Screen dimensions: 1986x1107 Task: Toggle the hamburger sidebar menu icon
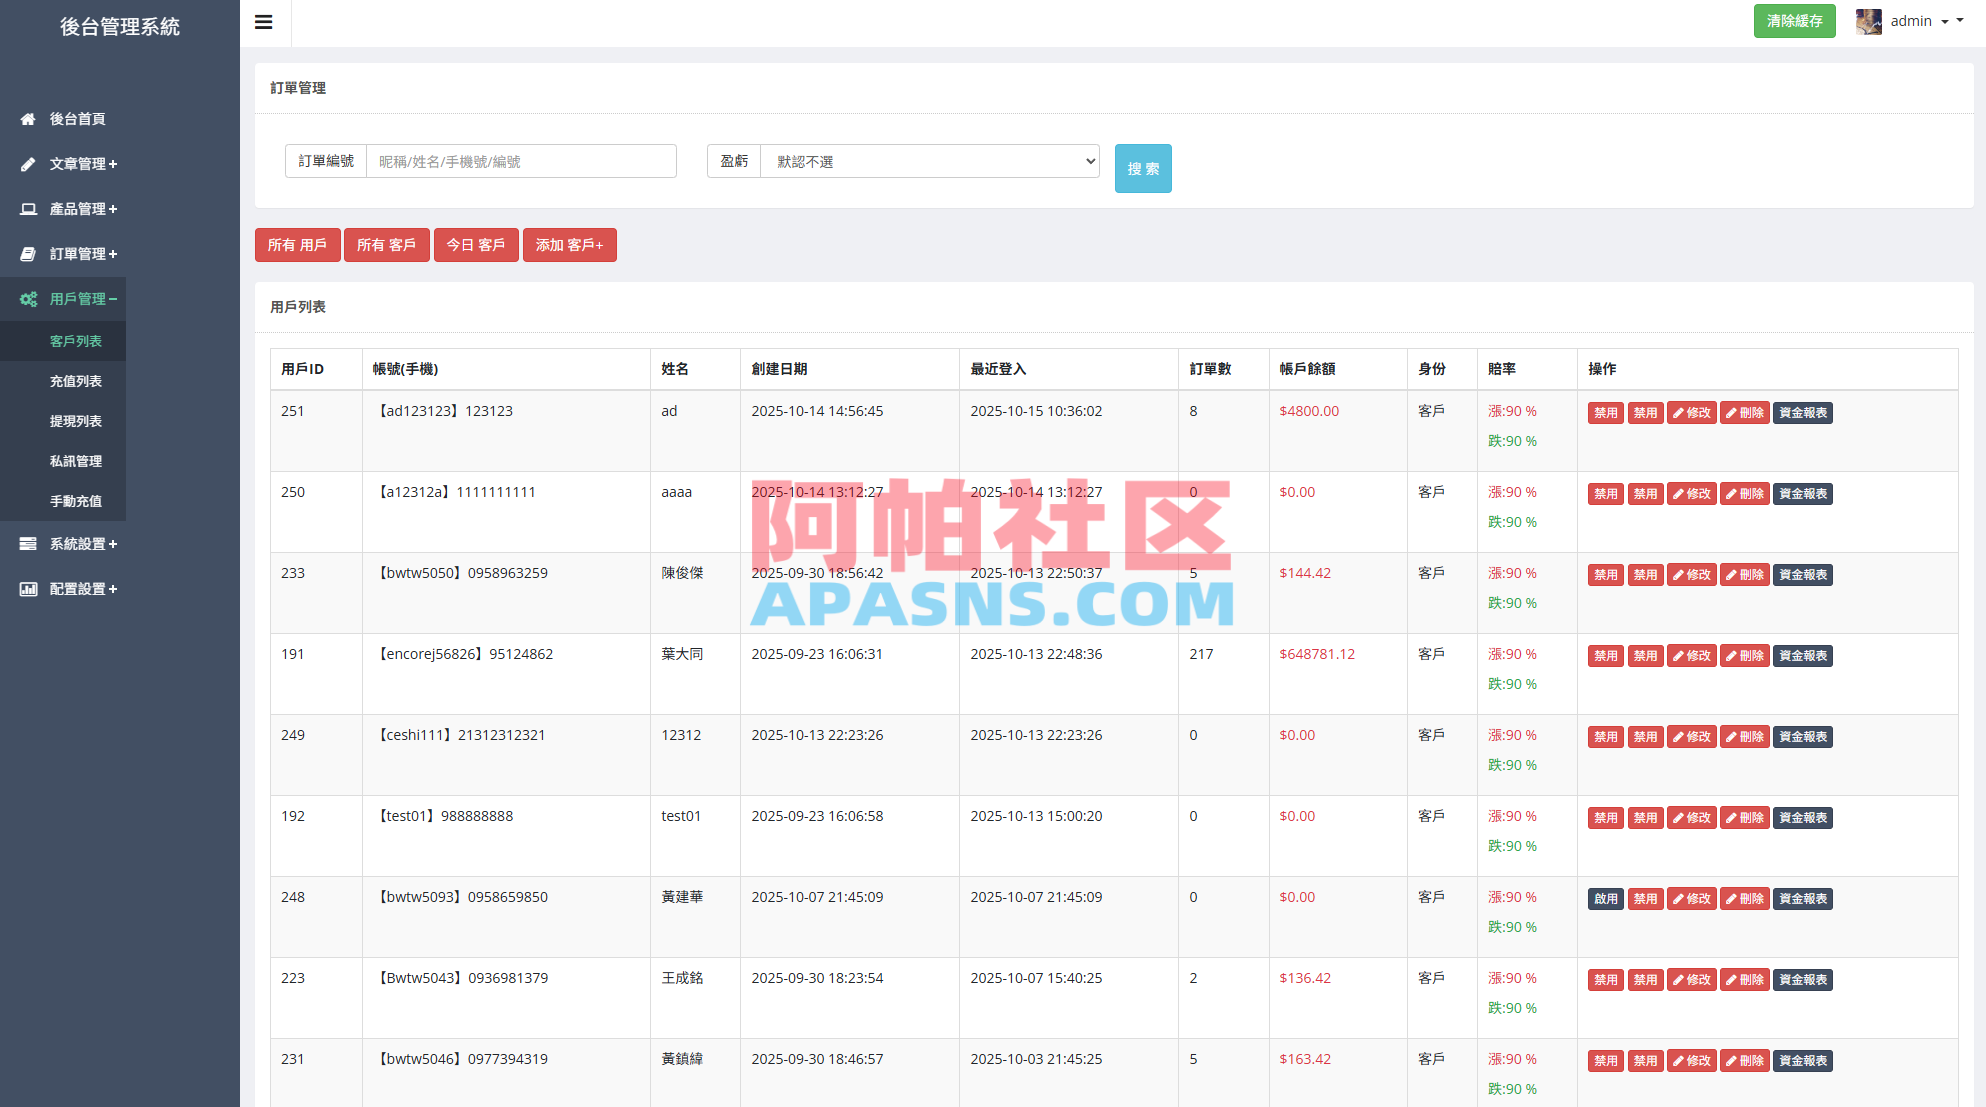coord(264,22)
